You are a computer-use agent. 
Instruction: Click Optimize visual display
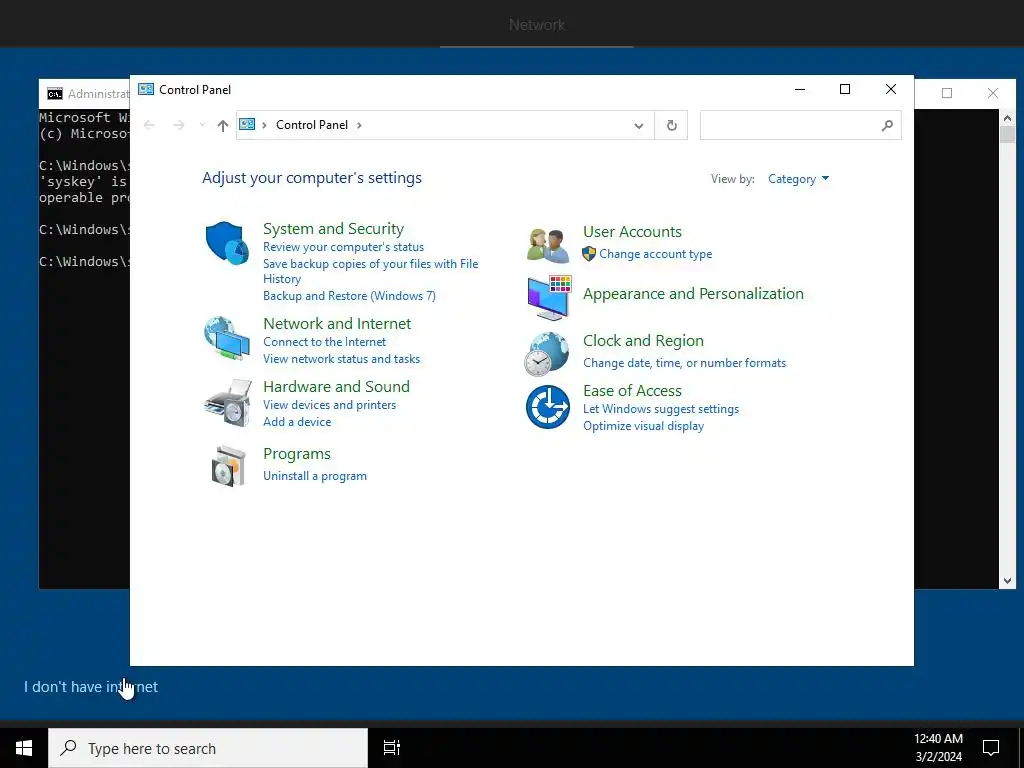click(x=643, y=426)
